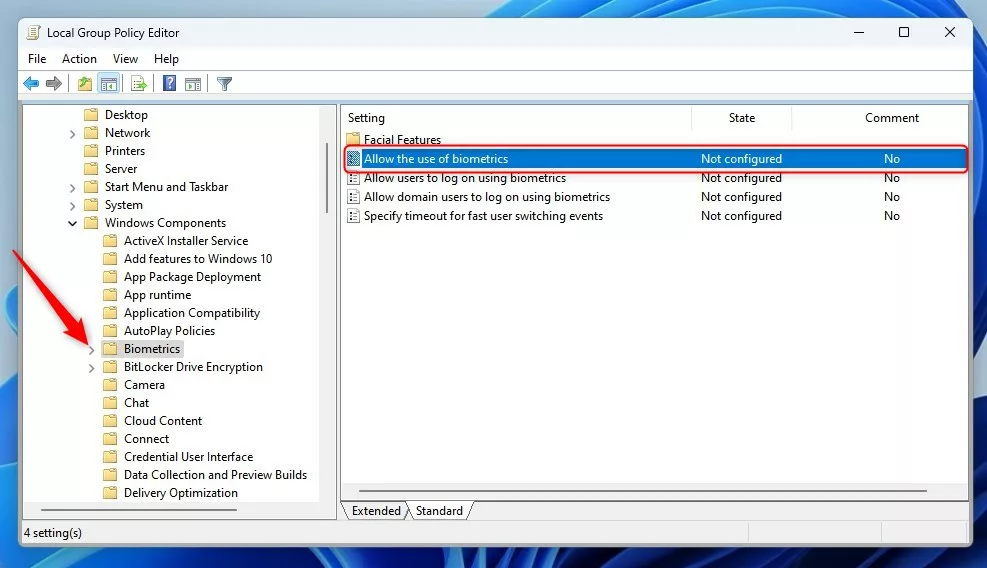987x568 pixels.
Task: Minimize the Local Group Policy Editor window
Action: click(x=859, y=32)
